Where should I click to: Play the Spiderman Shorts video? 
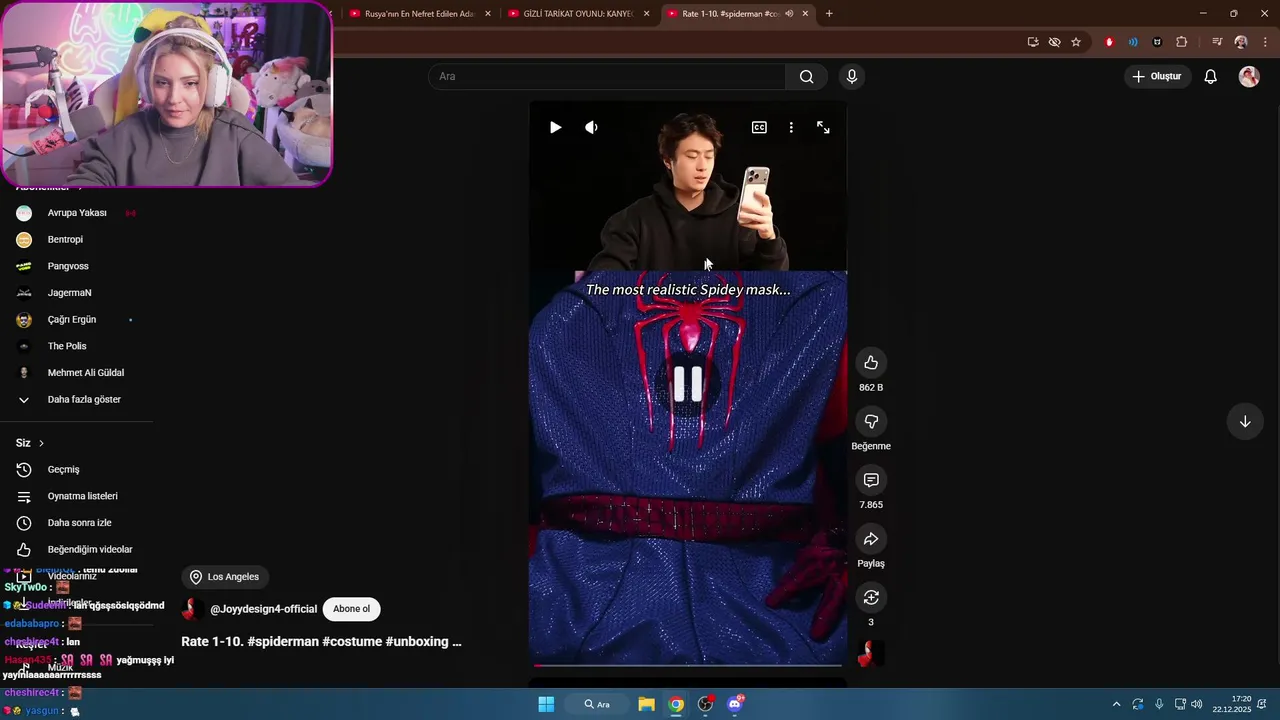555,127
